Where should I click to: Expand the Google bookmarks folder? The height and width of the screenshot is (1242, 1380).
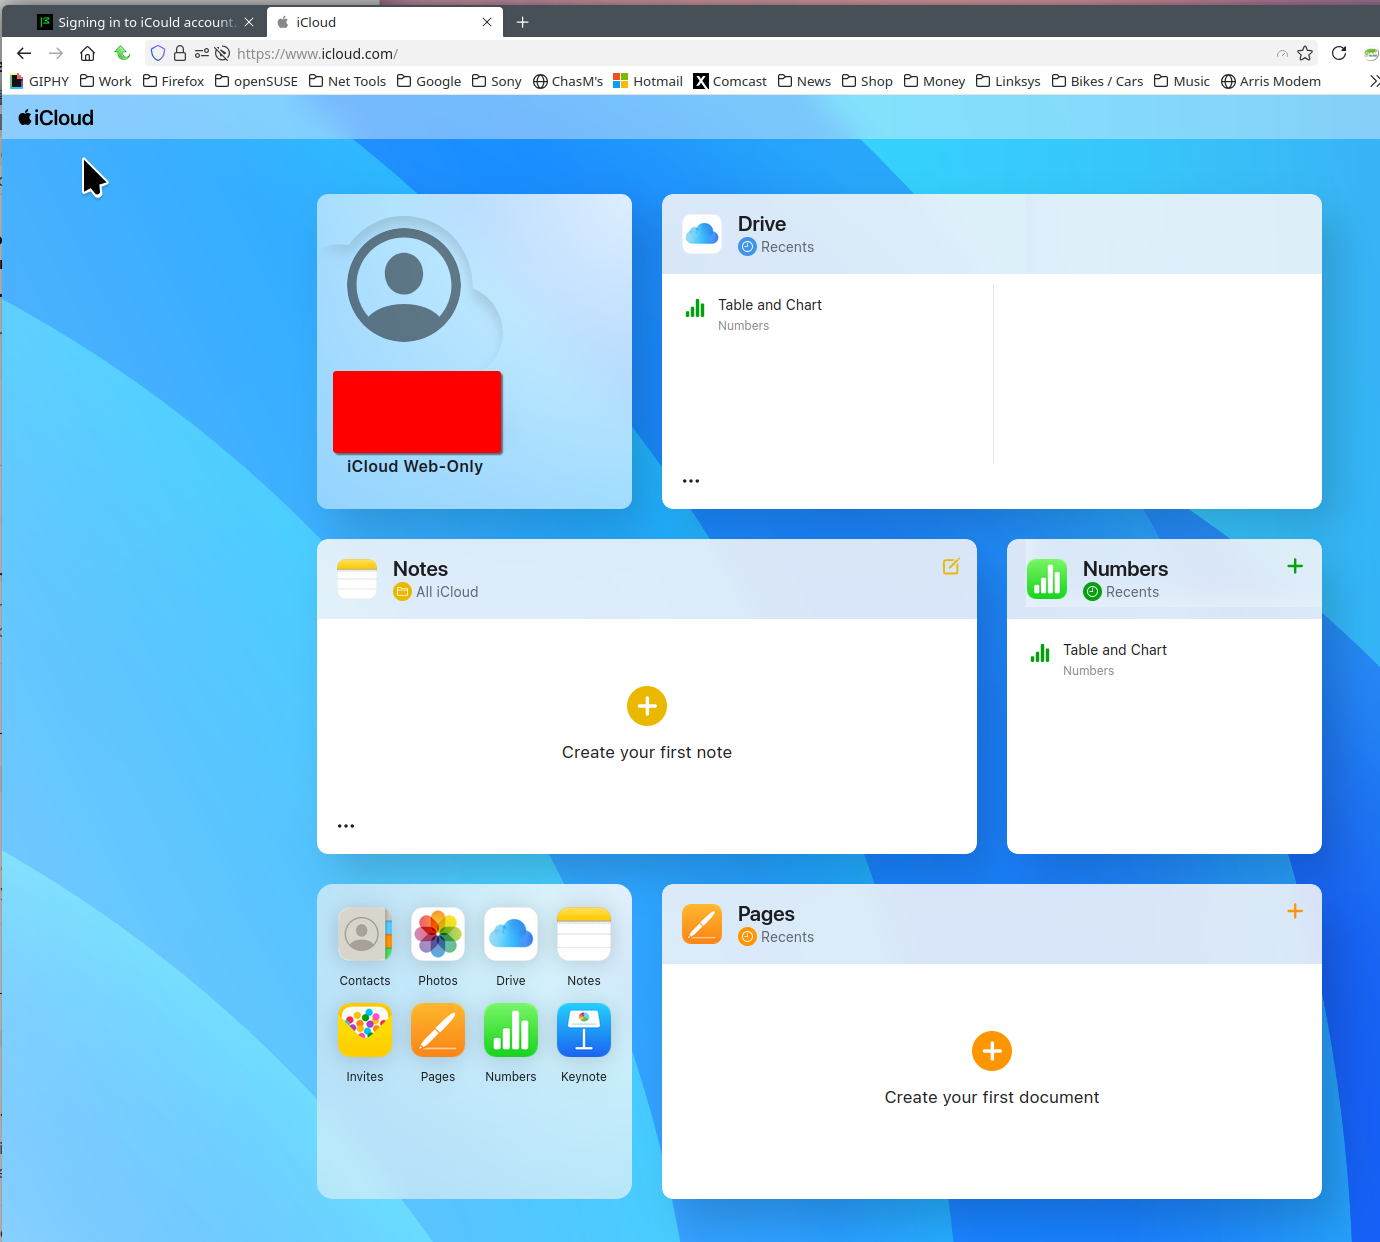point(429,81)
